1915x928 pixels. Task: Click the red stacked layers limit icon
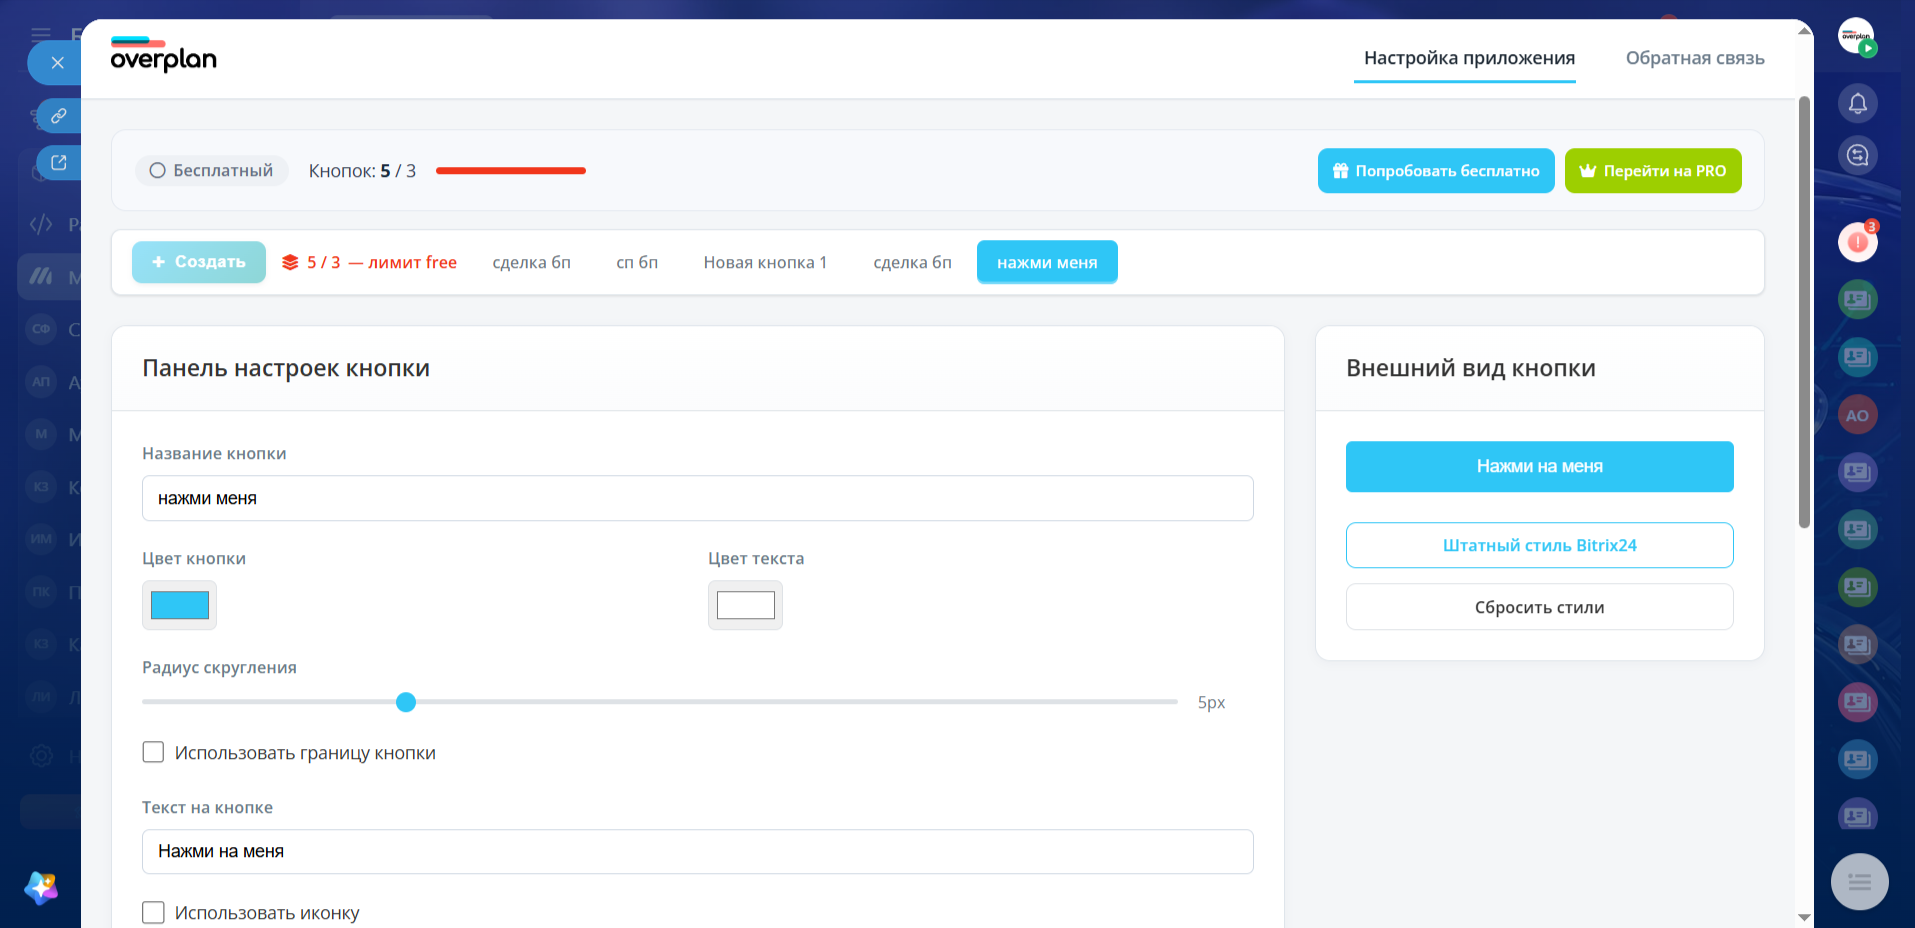290,262
